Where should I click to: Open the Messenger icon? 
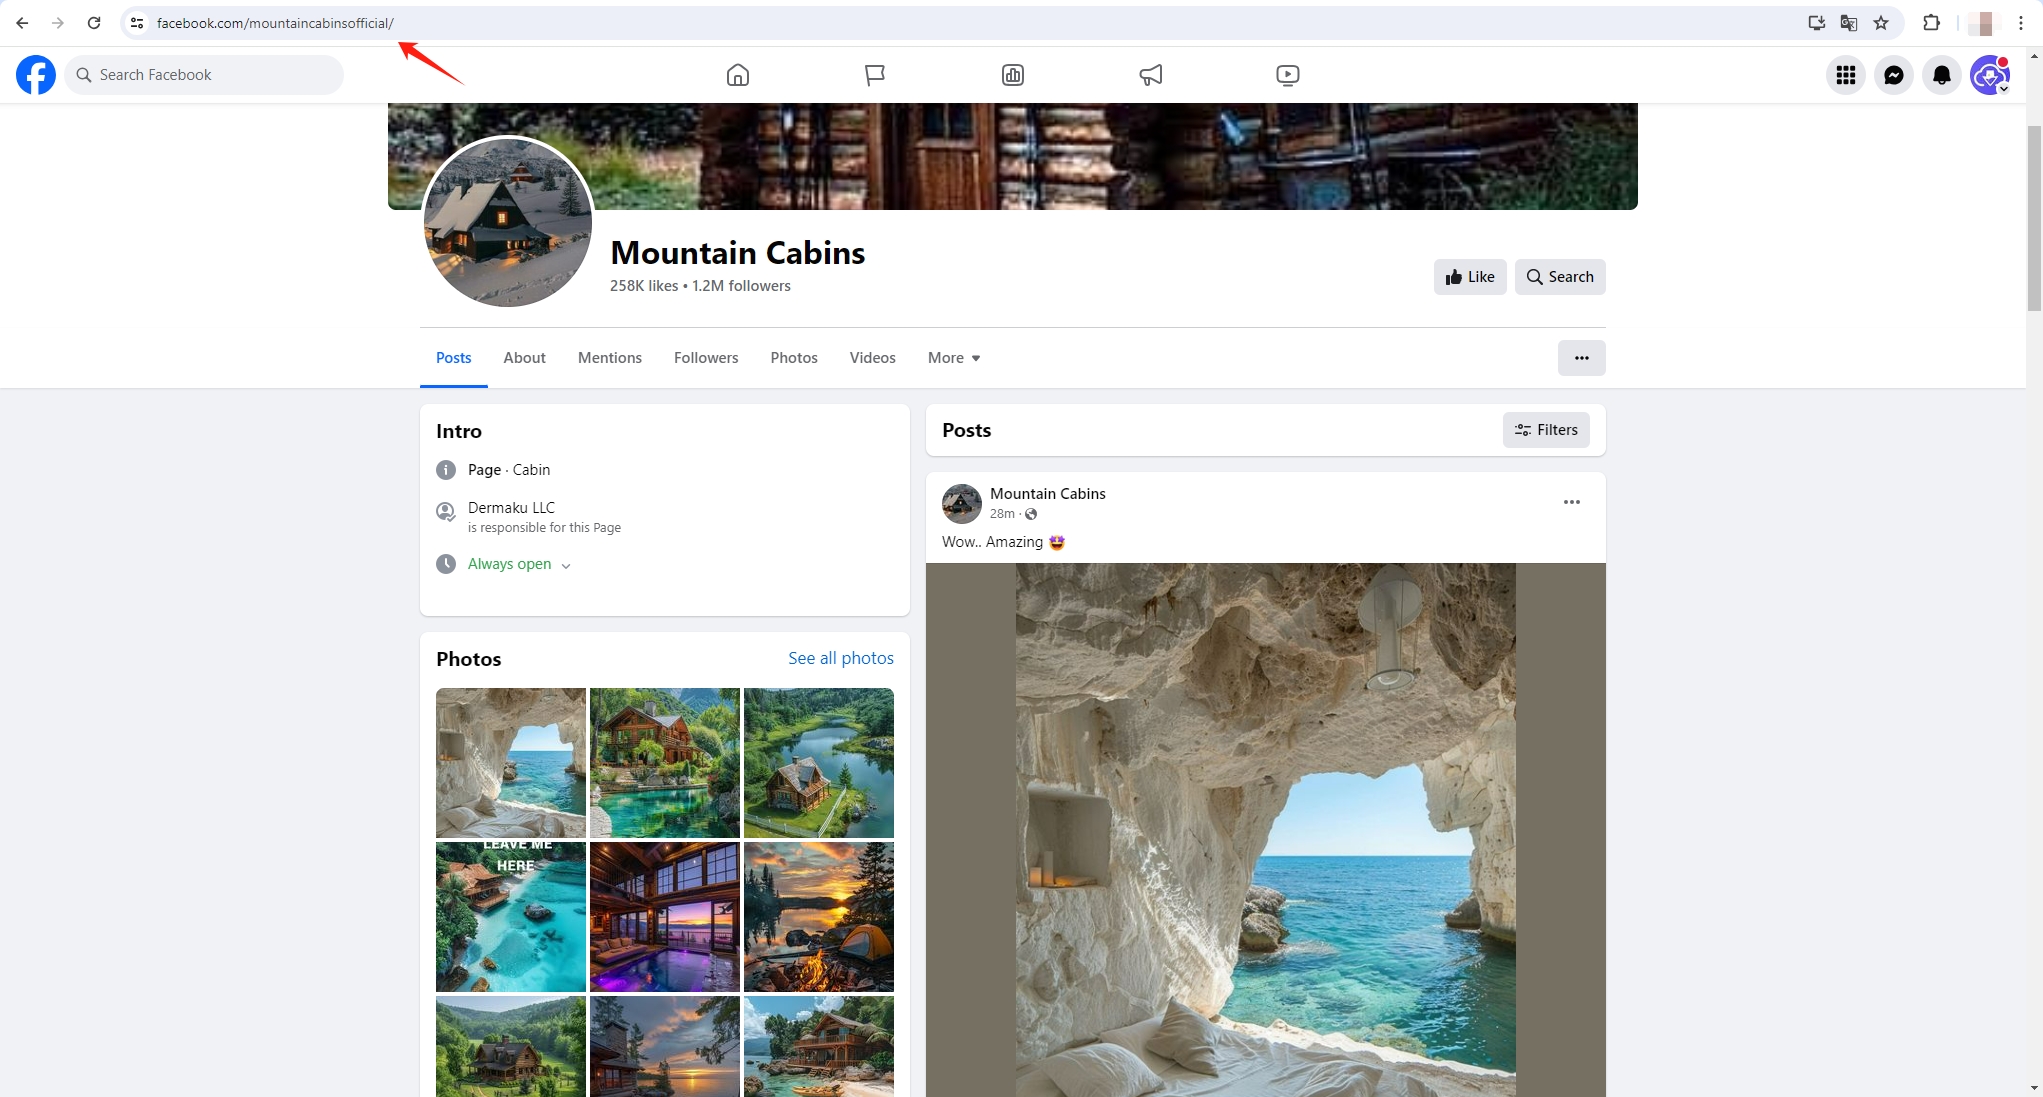[1894, 74]
